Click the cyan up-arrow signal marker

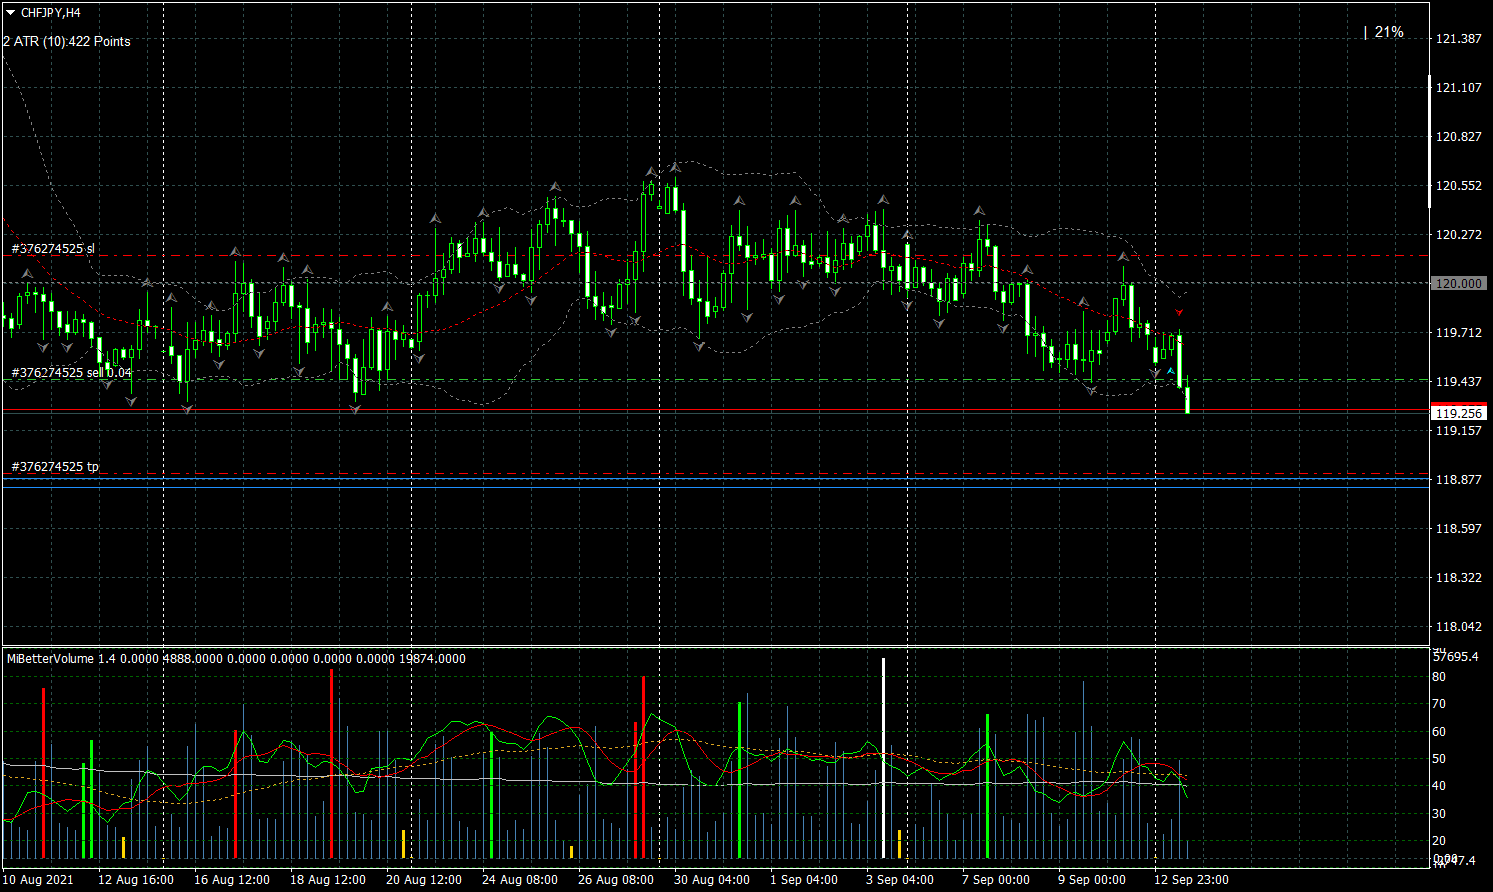1170,371
